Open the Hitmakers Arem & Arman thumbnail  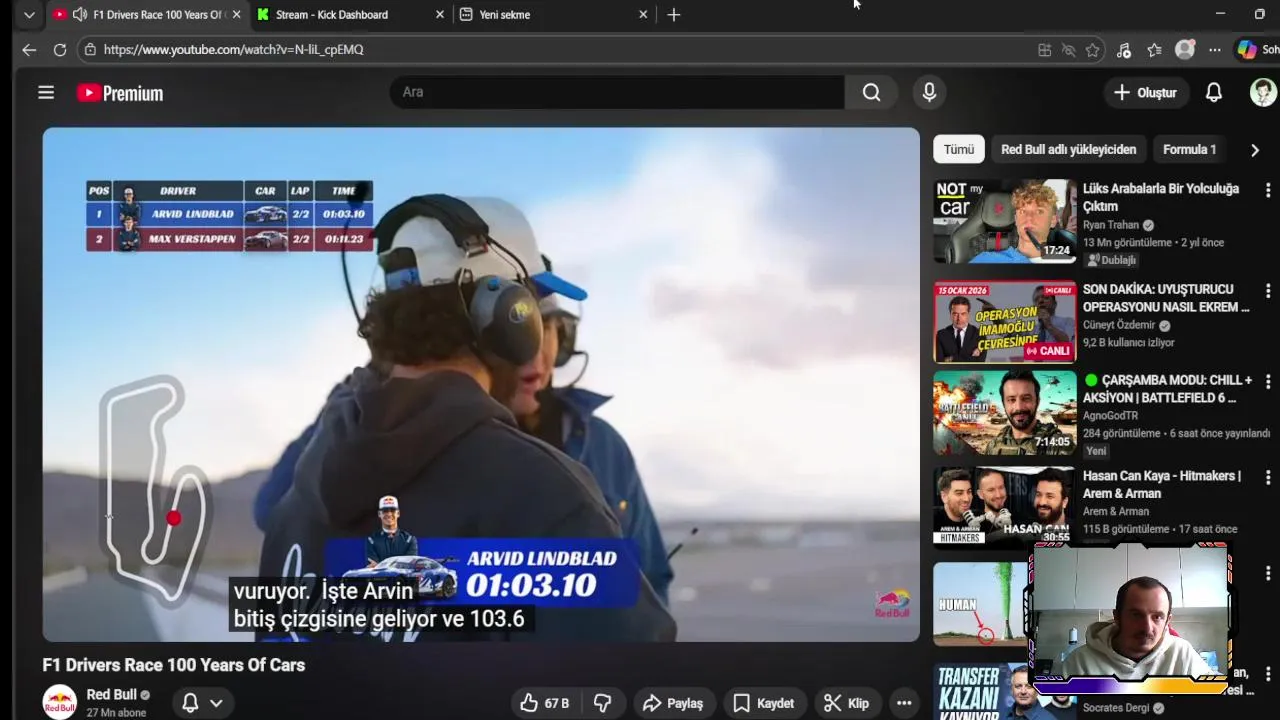tap(1004, 507)
